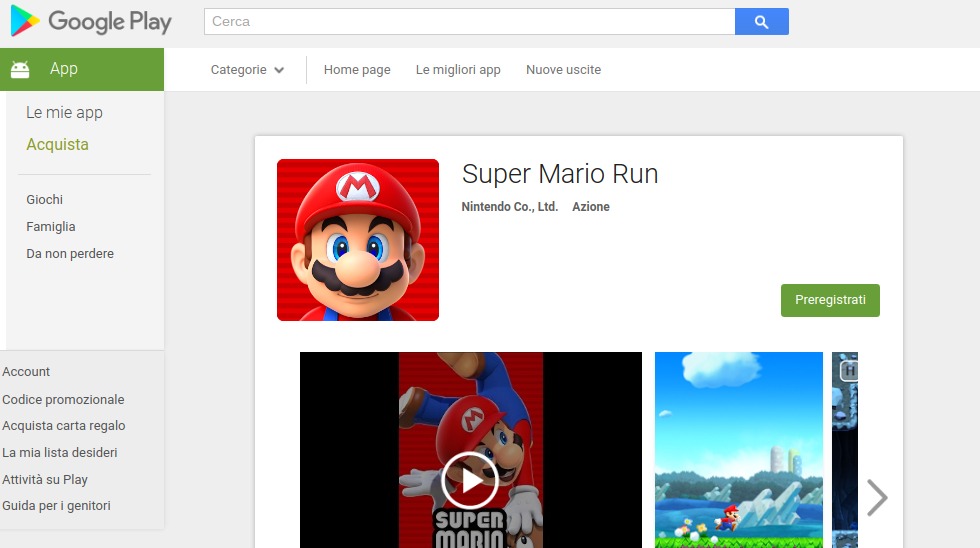The height and width of the screenshot is (548, 980).
Task: Click the Super Mario Run app icon
Action: (358, 240)
